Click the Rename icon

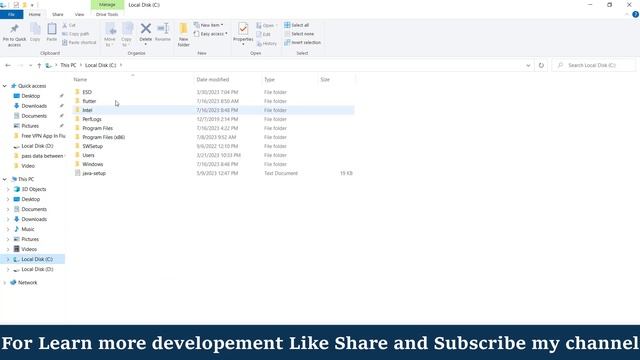point(163,29)
